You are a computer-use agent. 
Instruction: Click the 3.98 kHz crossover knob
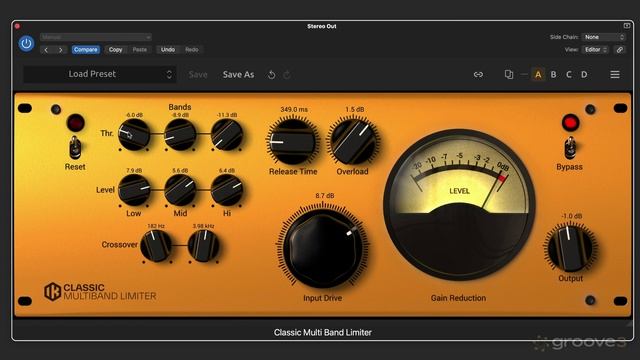coord(203,245)
